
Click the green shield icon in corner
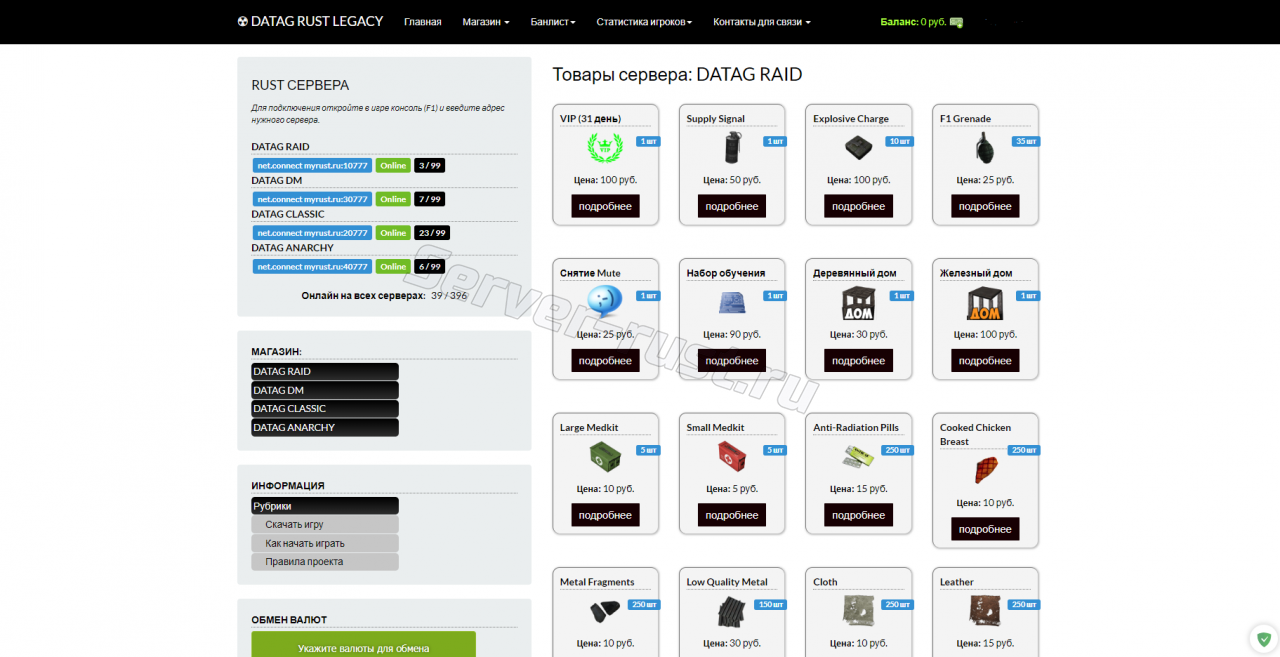click(1264, 638)
